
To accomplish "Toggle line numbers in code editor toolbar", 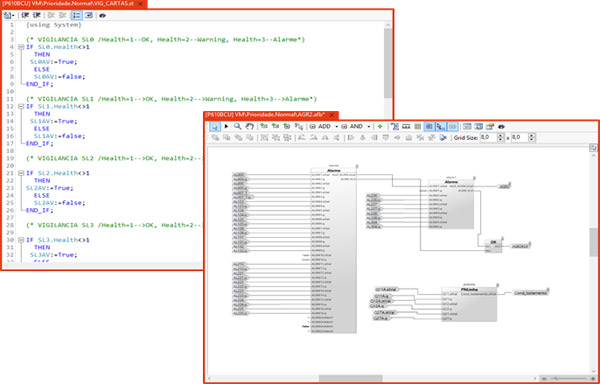I will tap(77, 15).
